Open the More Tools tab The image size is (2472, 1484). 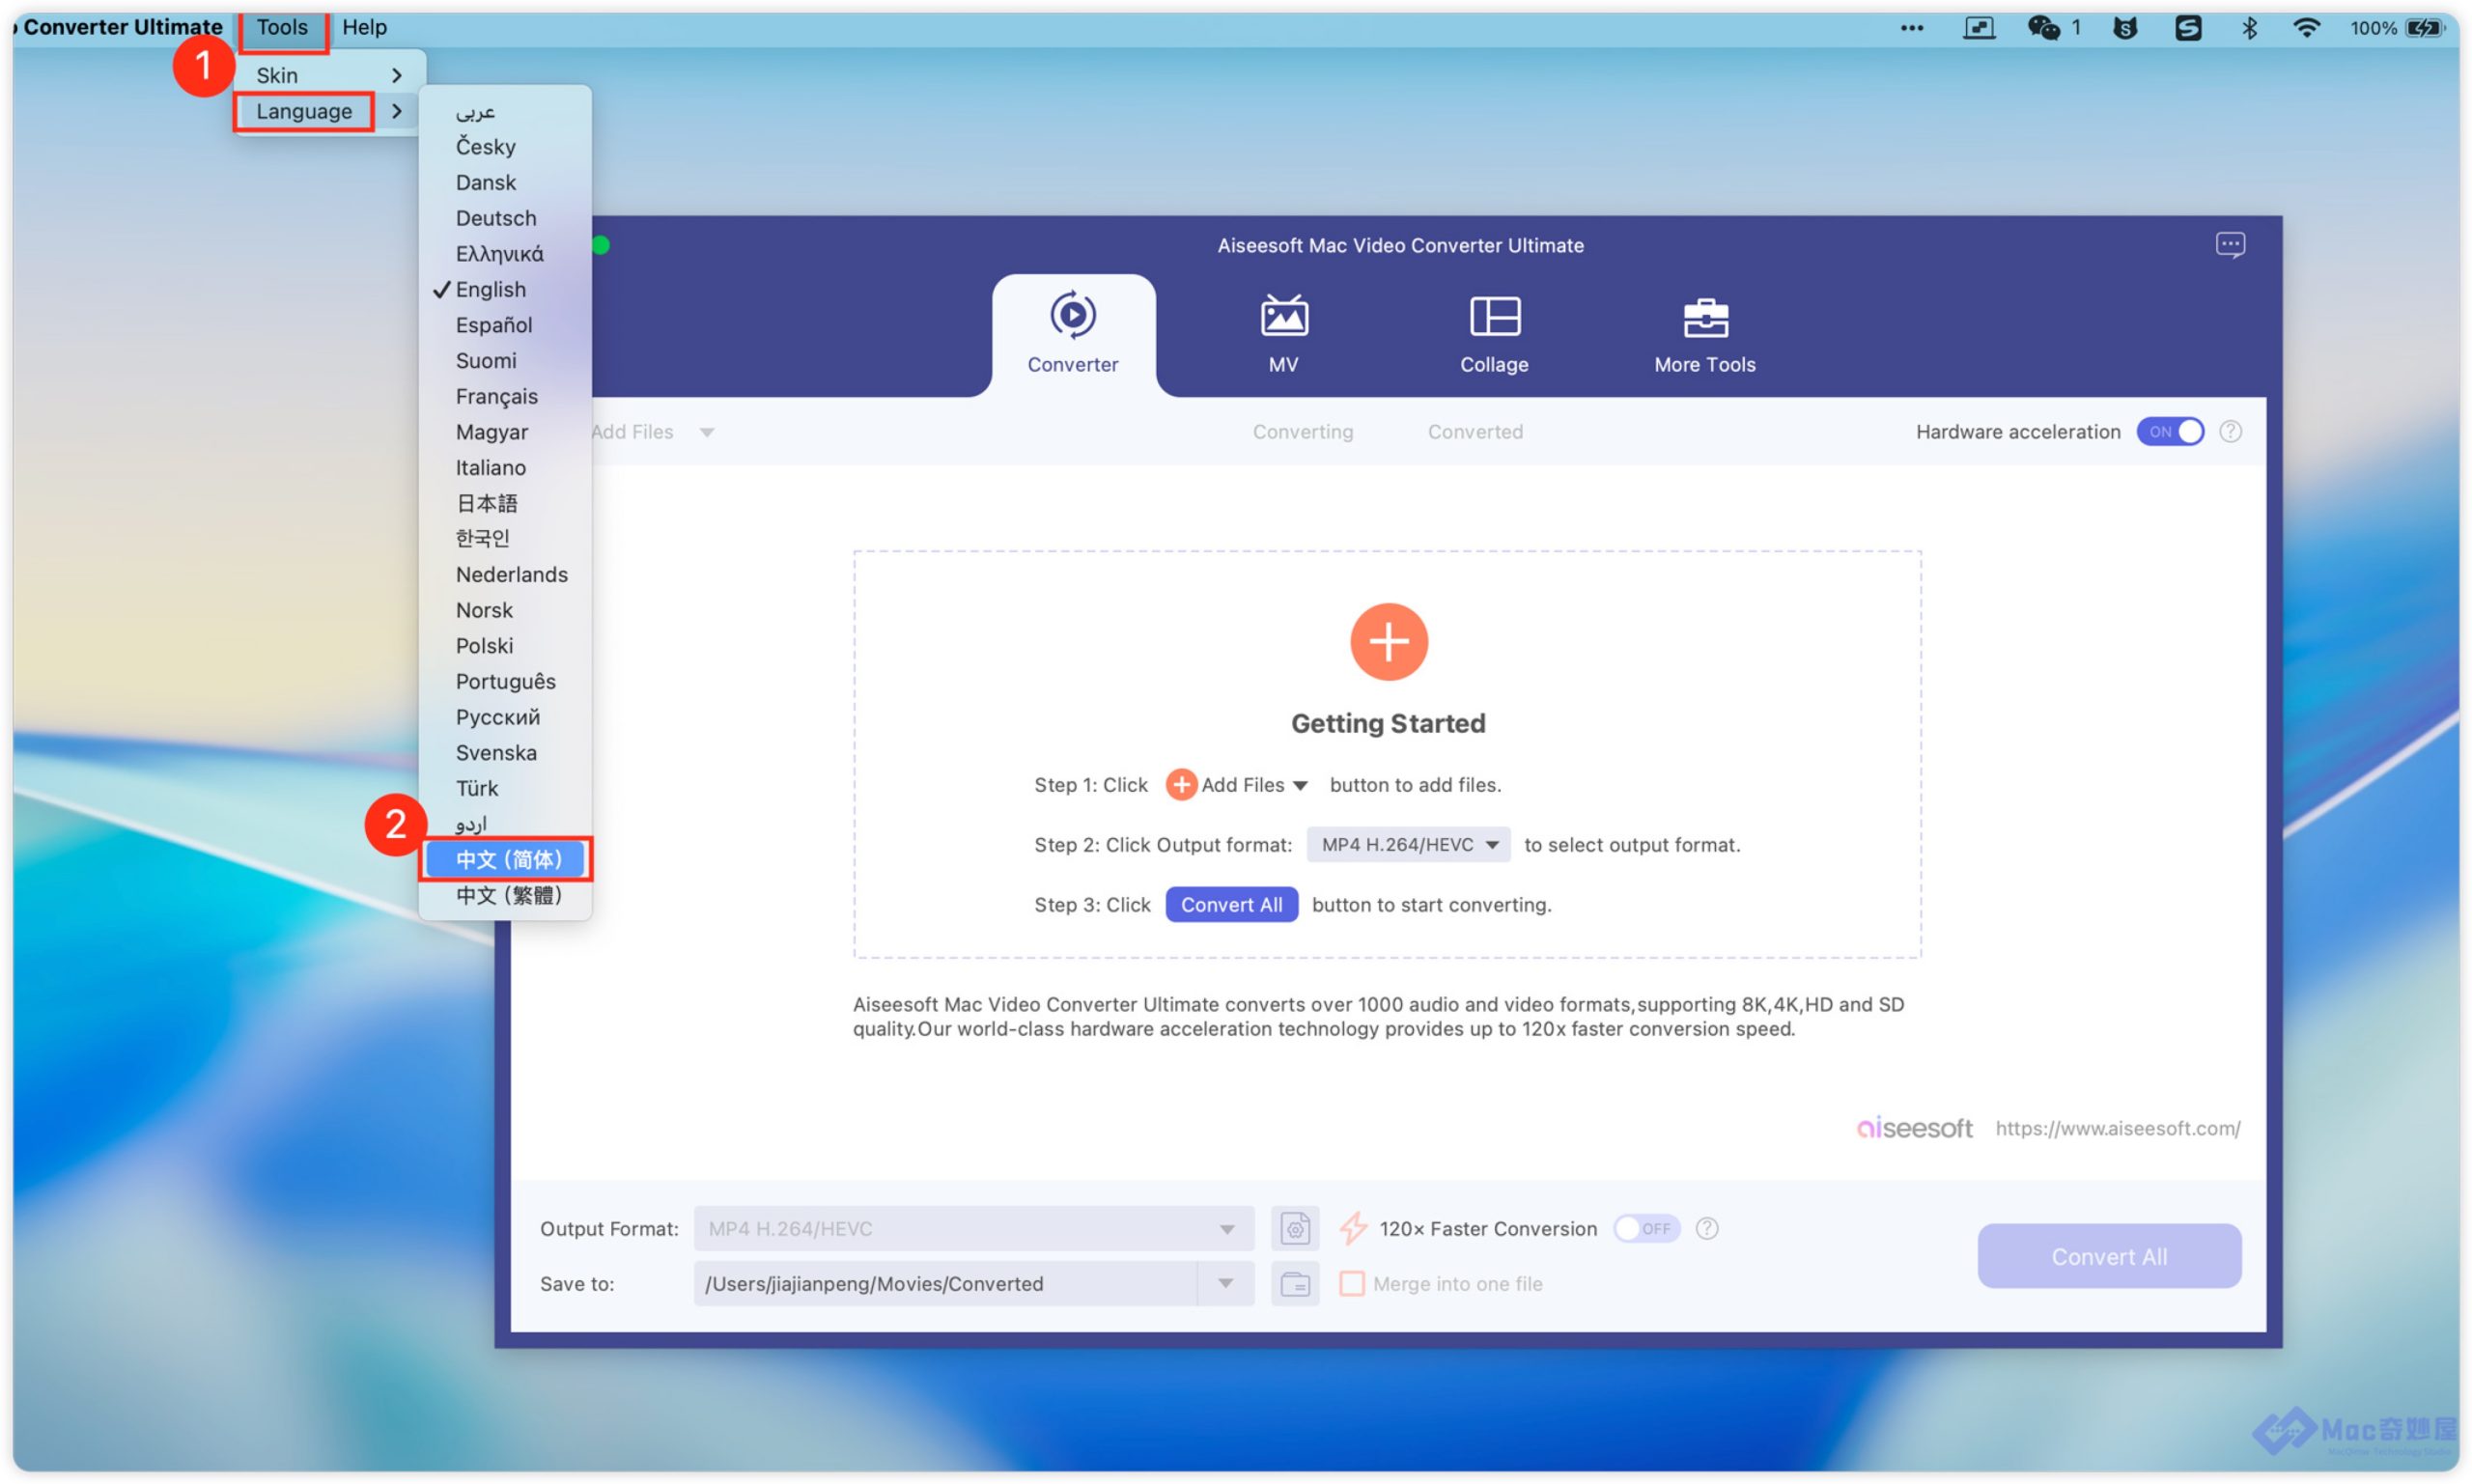point(1704,335)
